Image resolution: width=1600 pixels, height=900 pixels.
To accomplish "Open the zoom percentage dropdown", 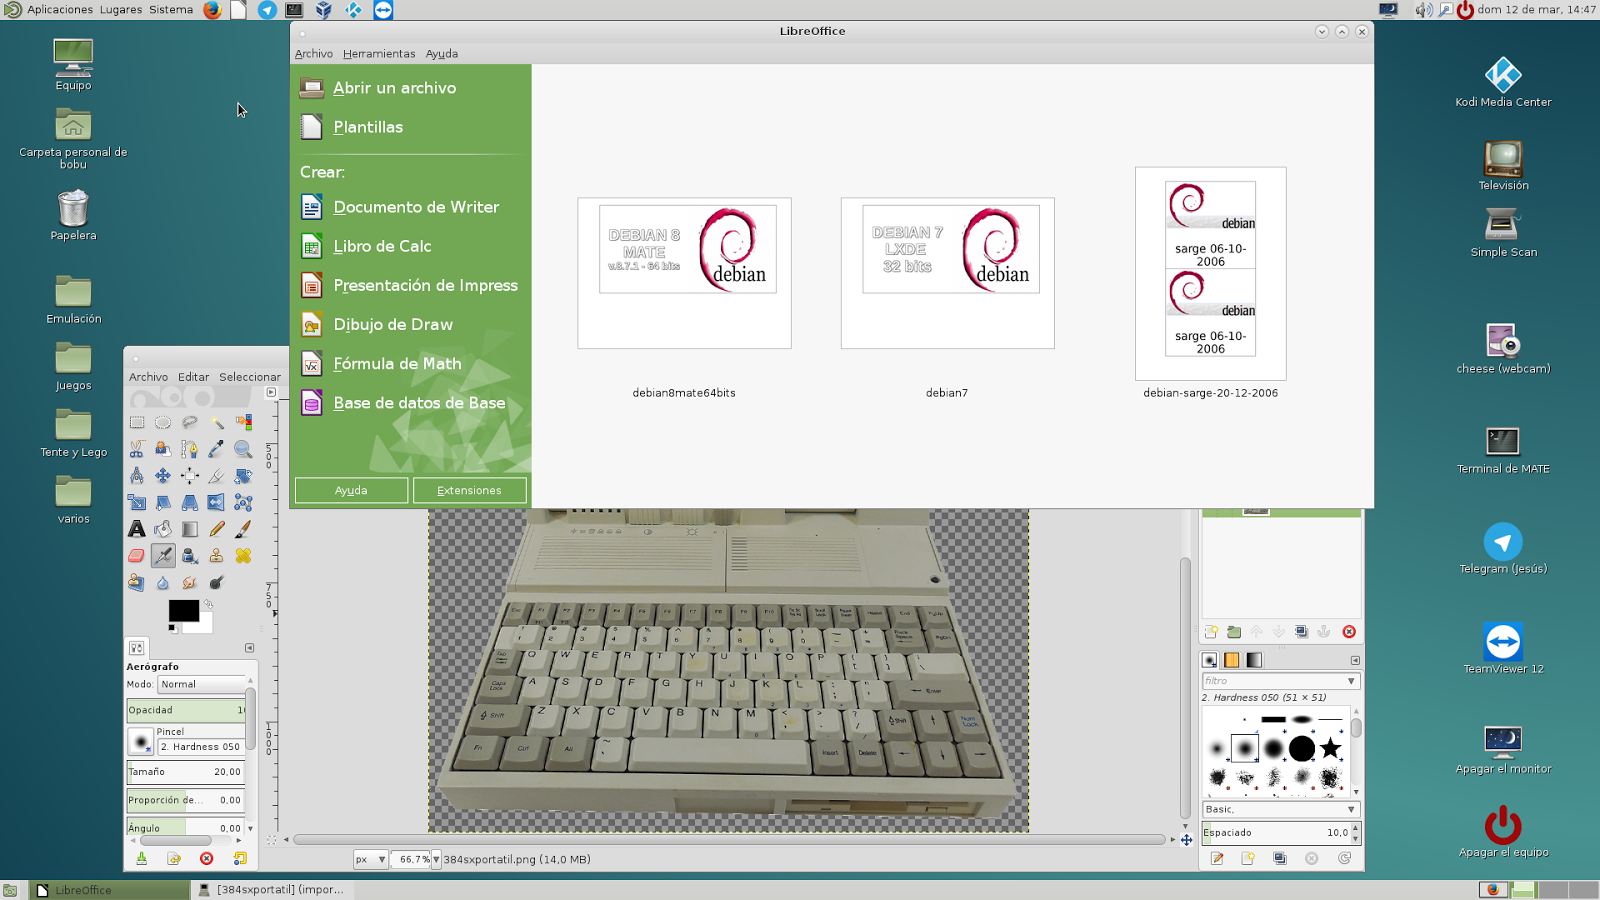I will [436, 859].
